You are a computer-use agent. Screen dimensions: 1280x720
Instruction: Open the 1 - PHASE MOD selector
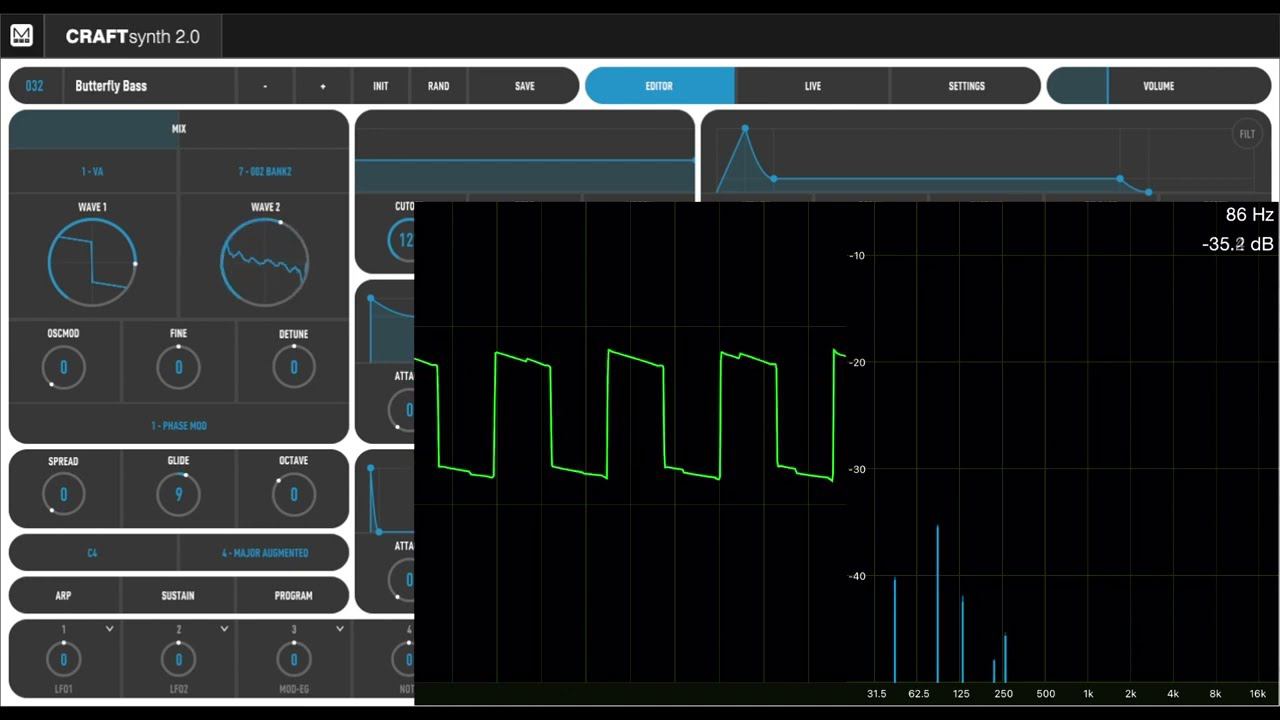(179, 425)
